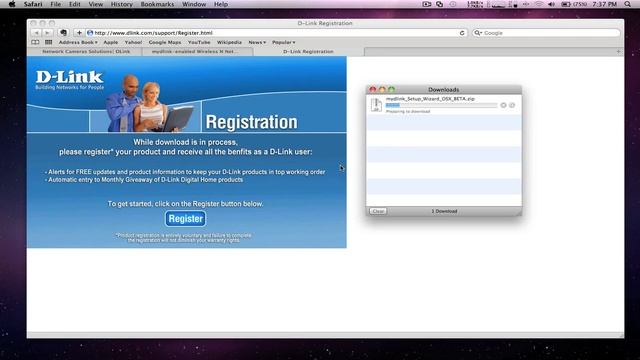This screenshot has height=360, width=640.
Task: Open the Bookmarks menu
Action: (x=157, y=4)
